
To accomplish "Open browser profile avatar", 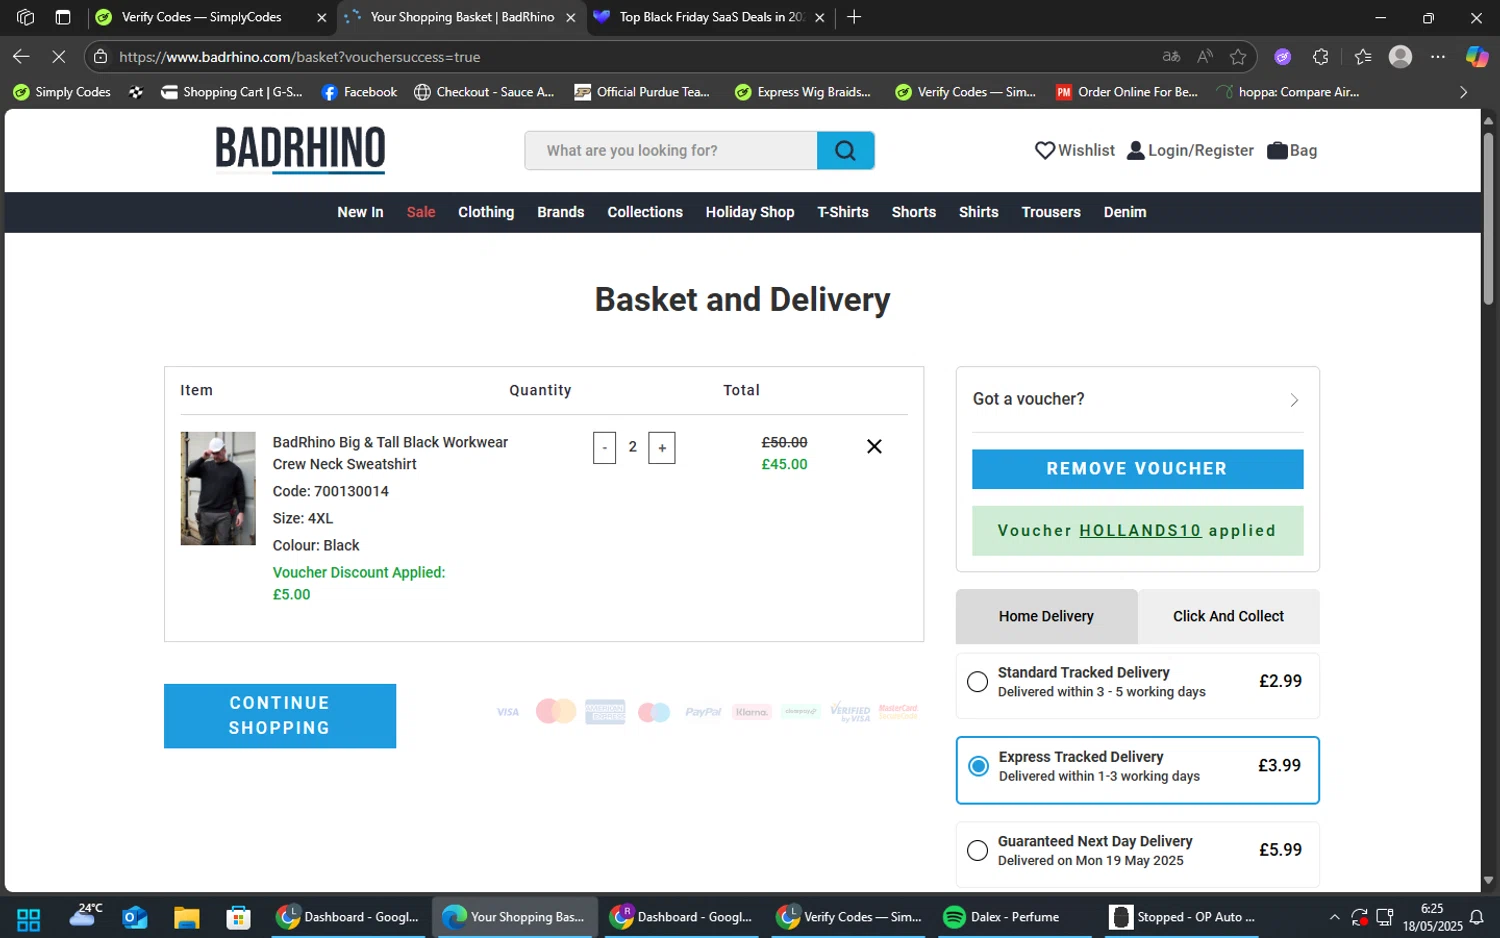I will [x=1400, y=57].
